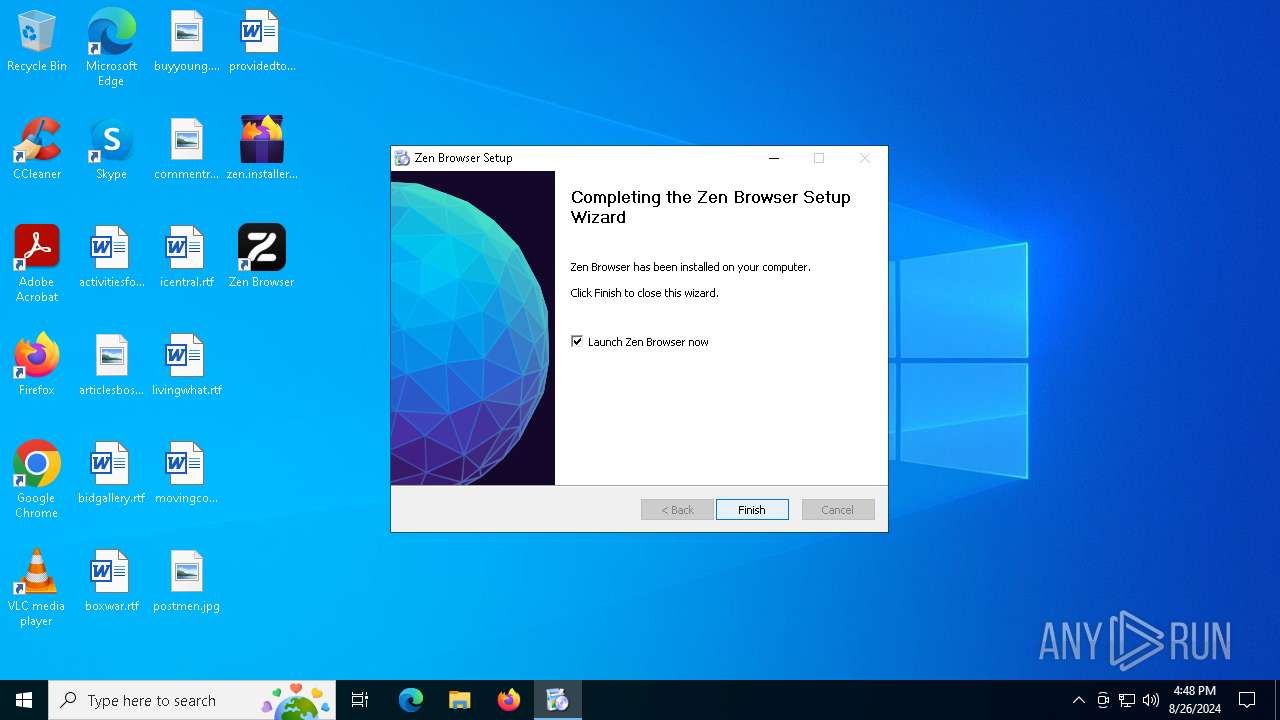Screen dimensions: 1280x720
Task: Select the providedto Word document icon
Action: [262, 42]
